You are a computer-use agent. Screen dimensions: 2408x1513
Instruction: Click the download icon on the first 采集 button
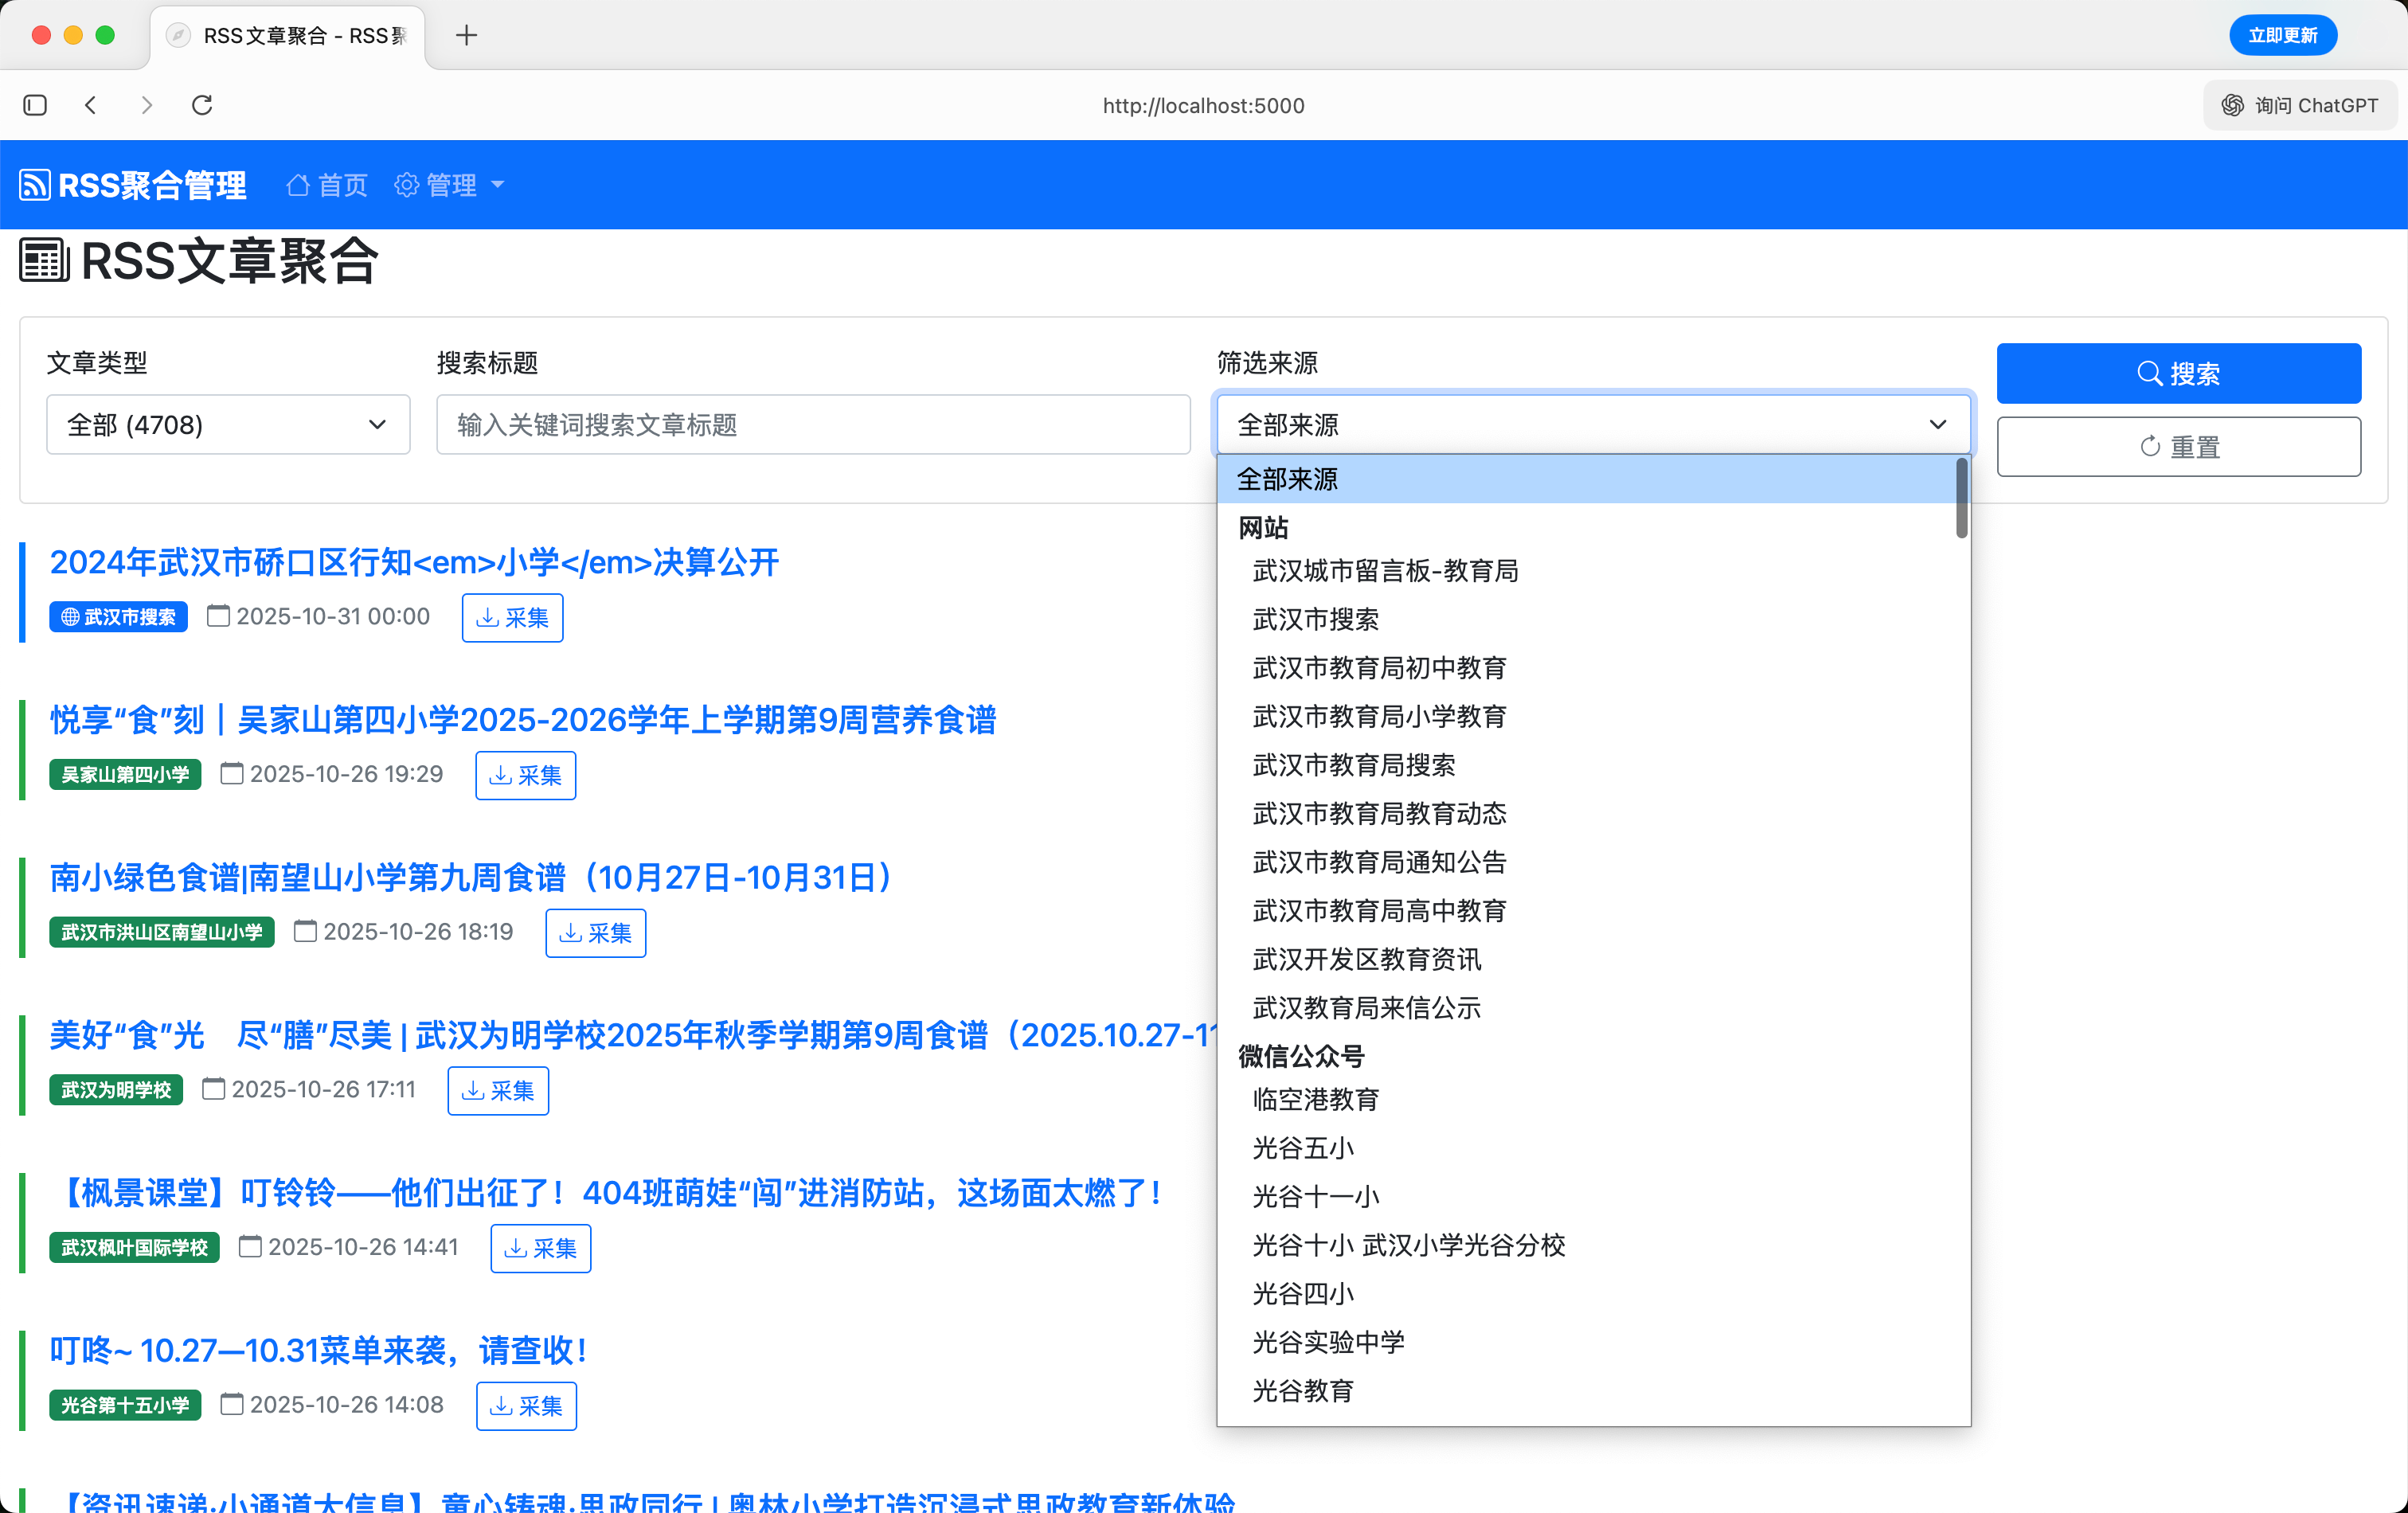pyautogui.click(x=489, y=618)
